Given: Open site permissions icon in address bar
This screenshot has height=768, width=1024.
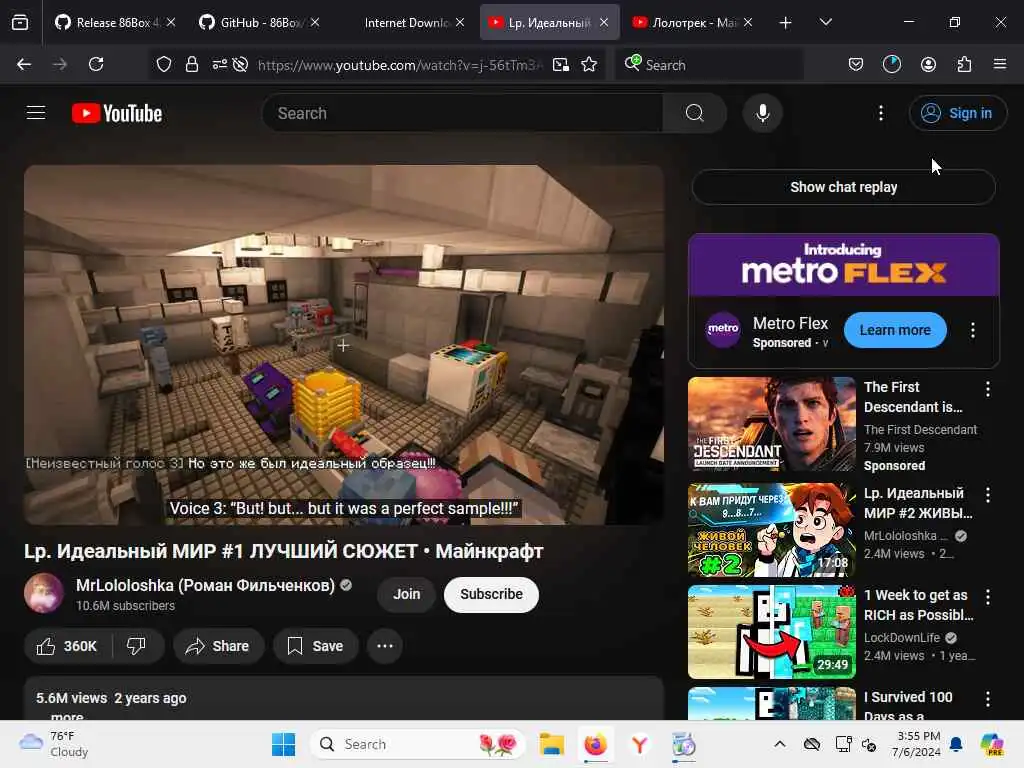Looking at the screenshot, I should 219,64.
